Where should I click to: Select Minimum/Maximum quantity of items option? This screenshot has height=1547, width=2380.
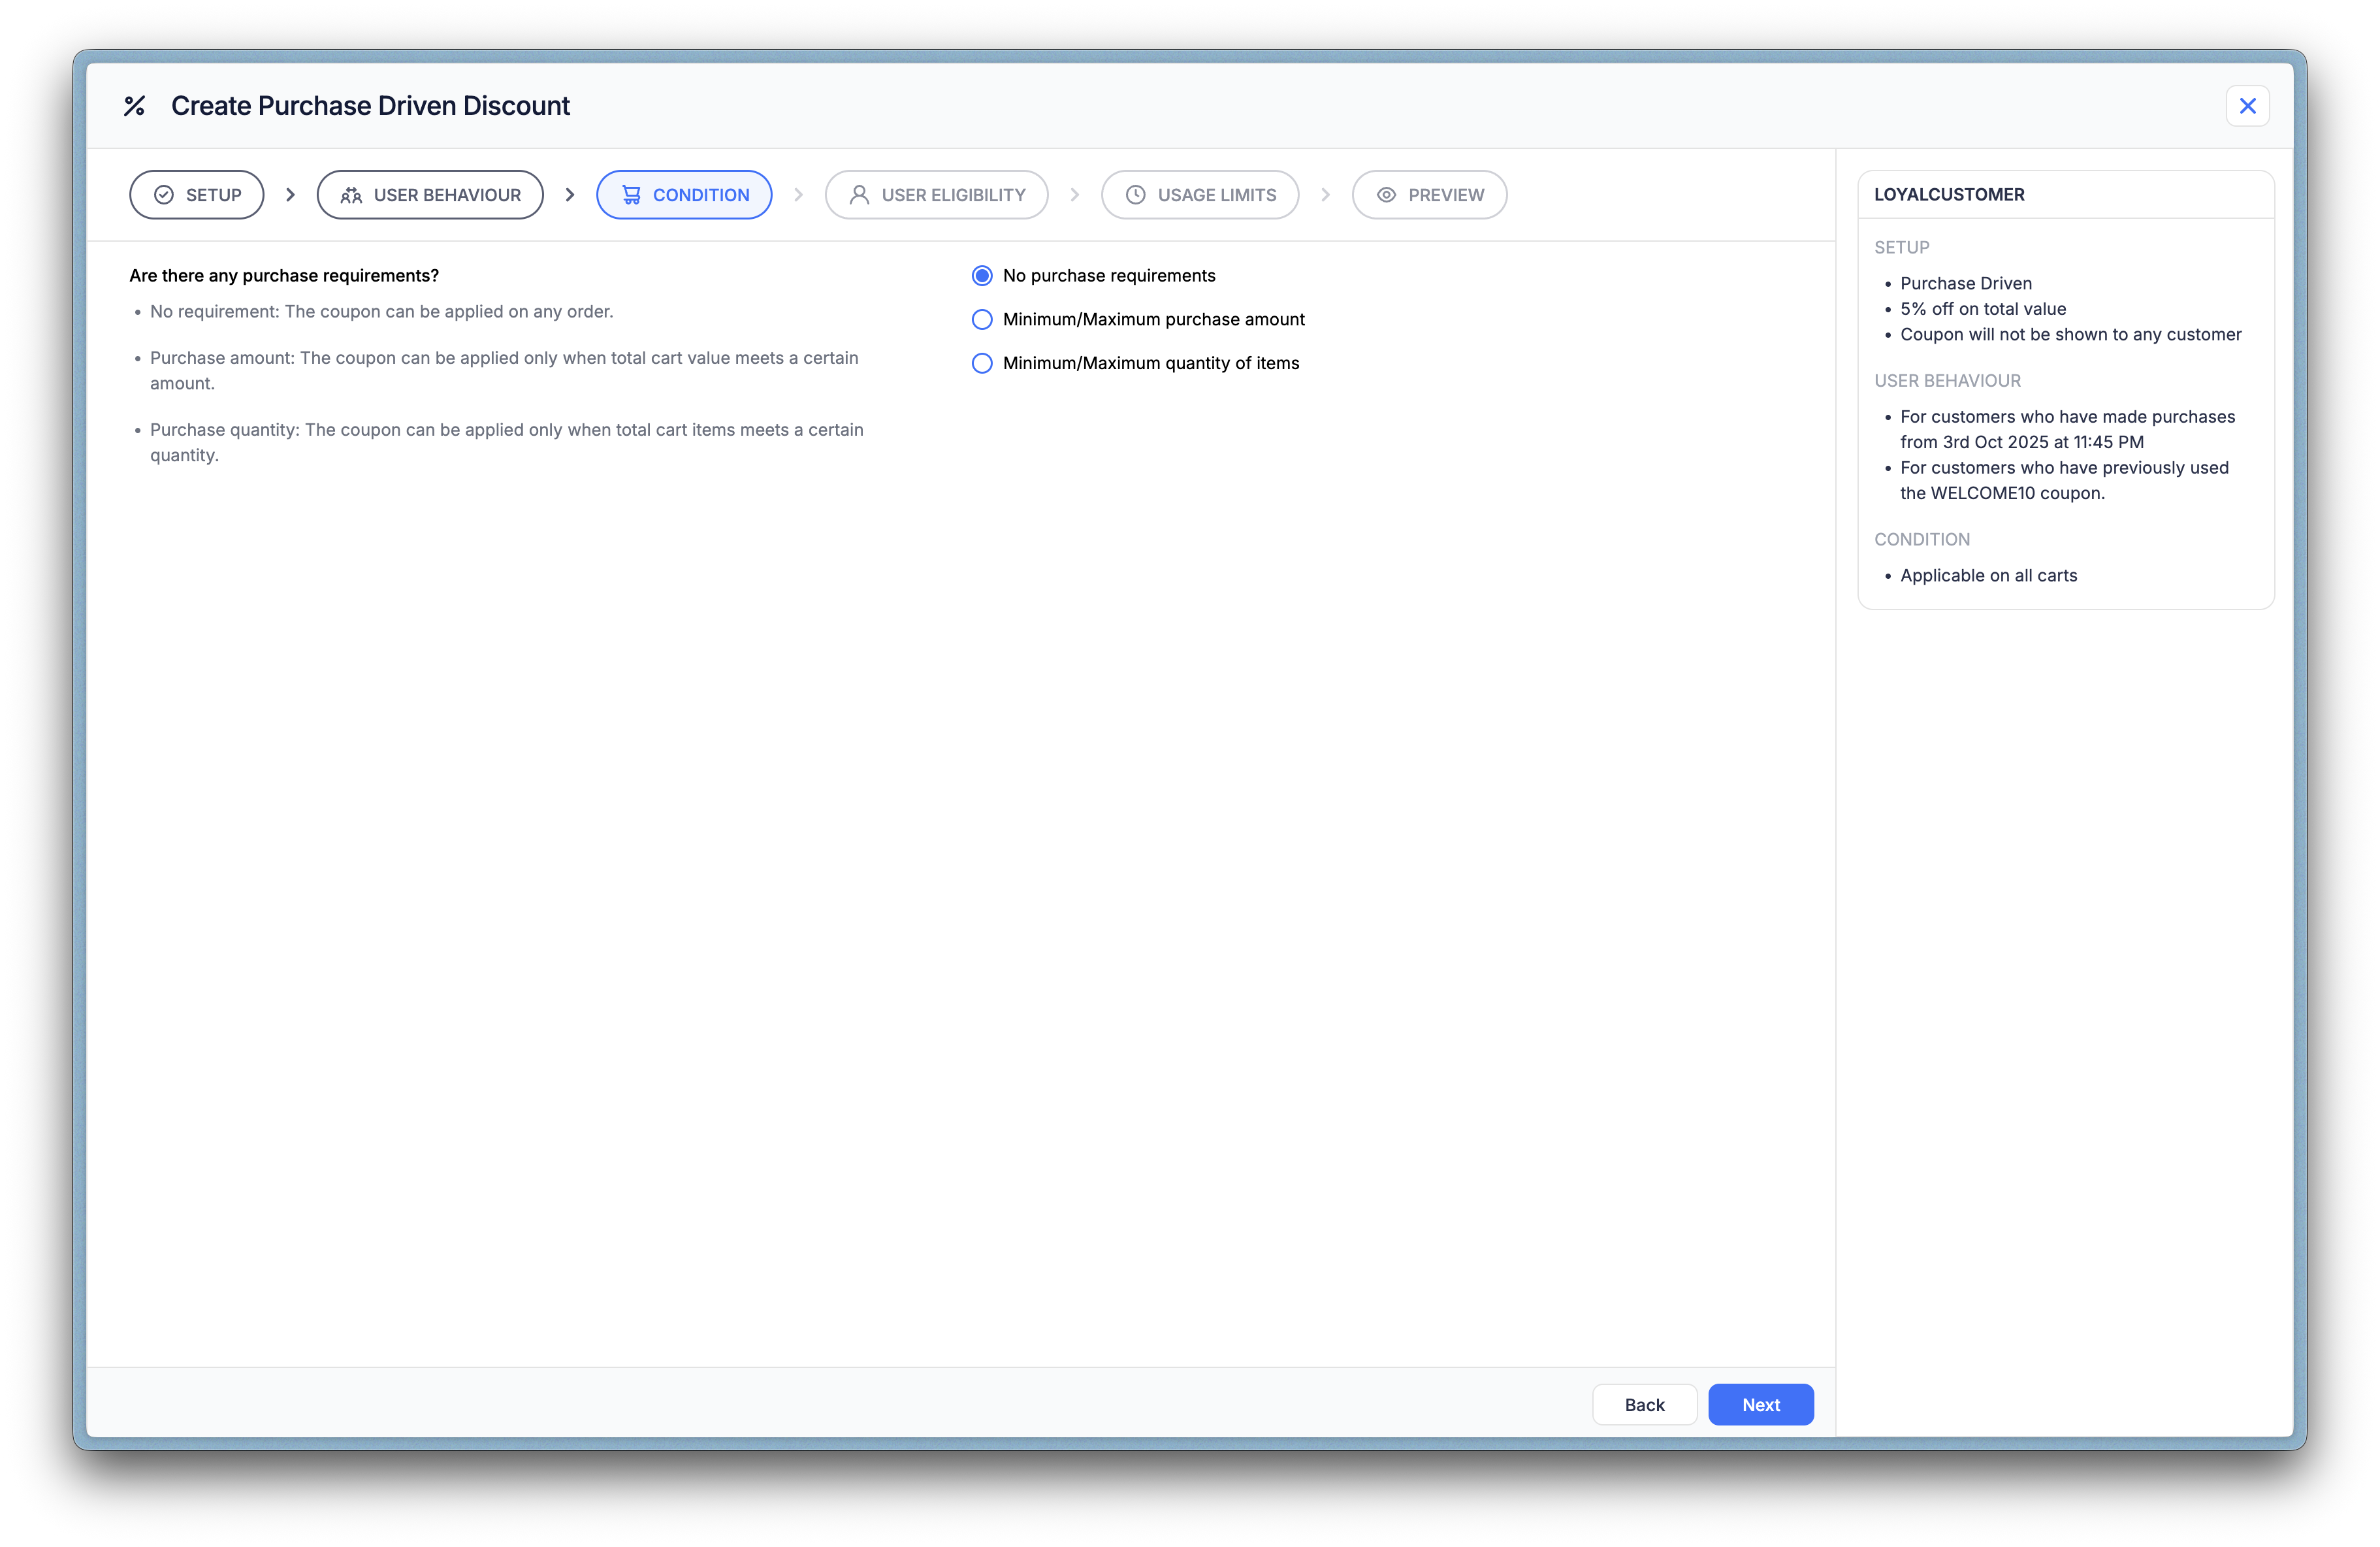982,364
